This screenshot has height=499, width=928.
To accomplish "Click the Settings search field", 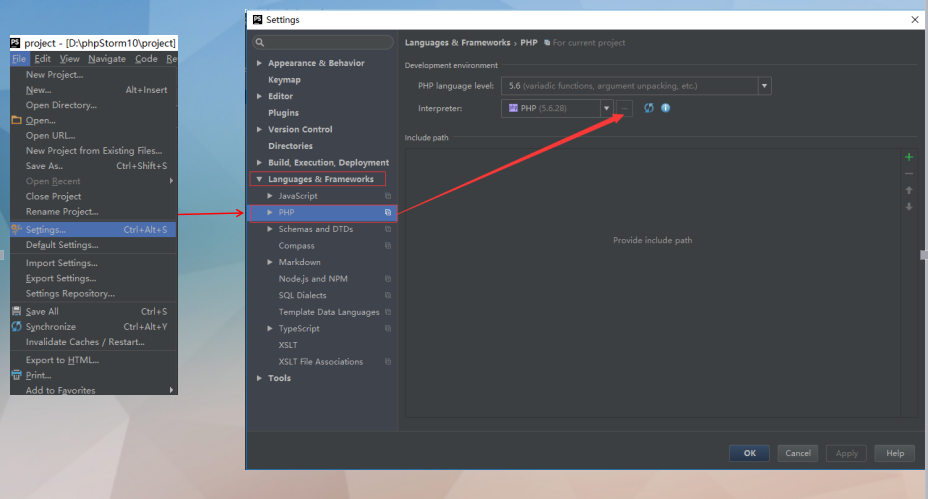I will (323, 43).
